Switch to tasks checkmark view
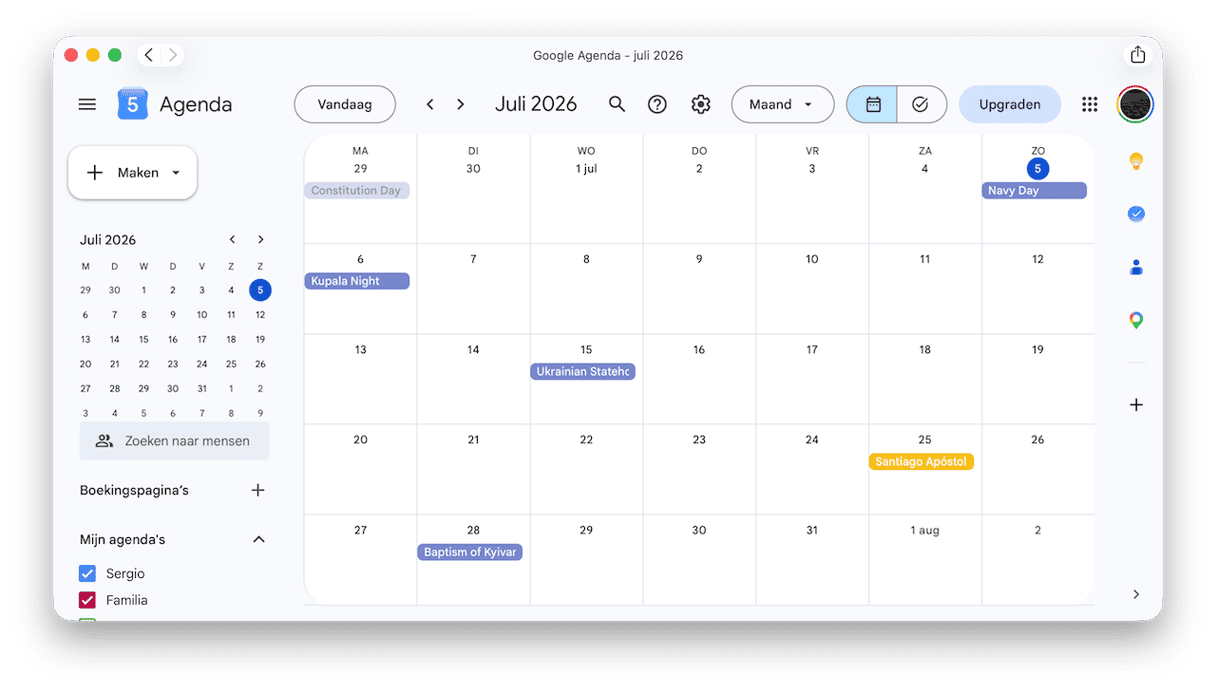The image size is (1216, 691). [x=921, y=104]
